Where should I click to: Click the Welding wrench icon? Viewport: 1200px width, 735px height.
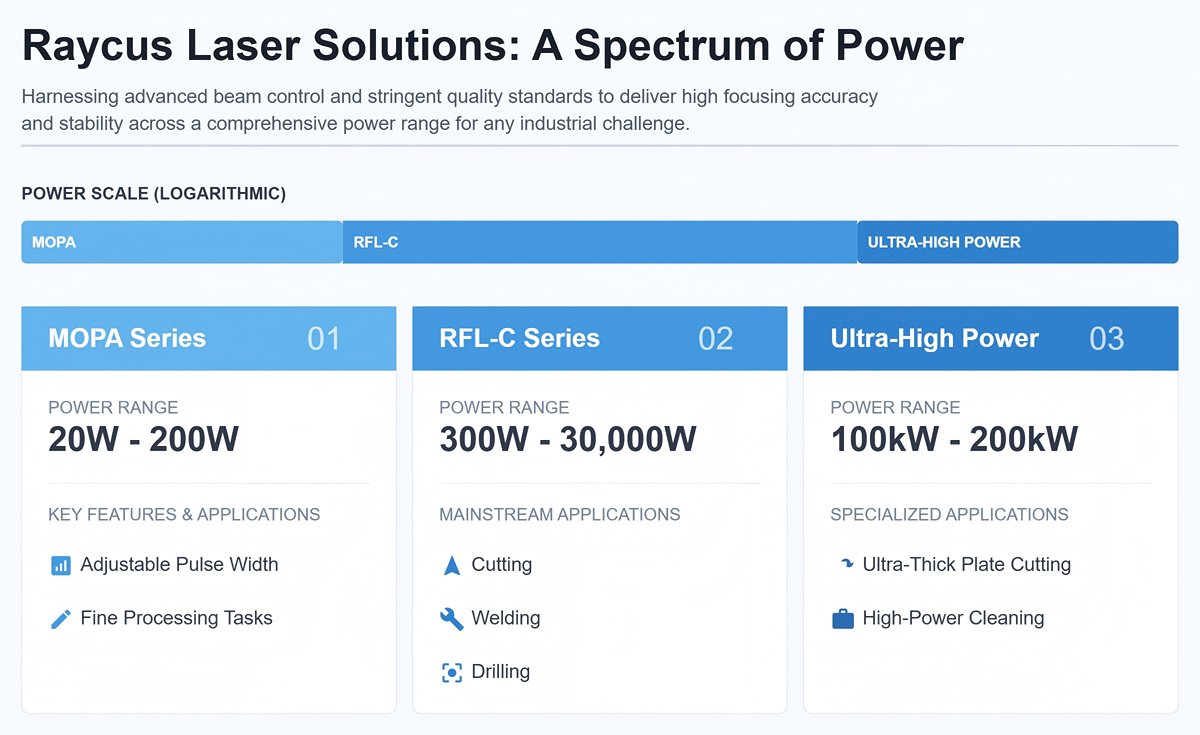[x=452, y=619]
